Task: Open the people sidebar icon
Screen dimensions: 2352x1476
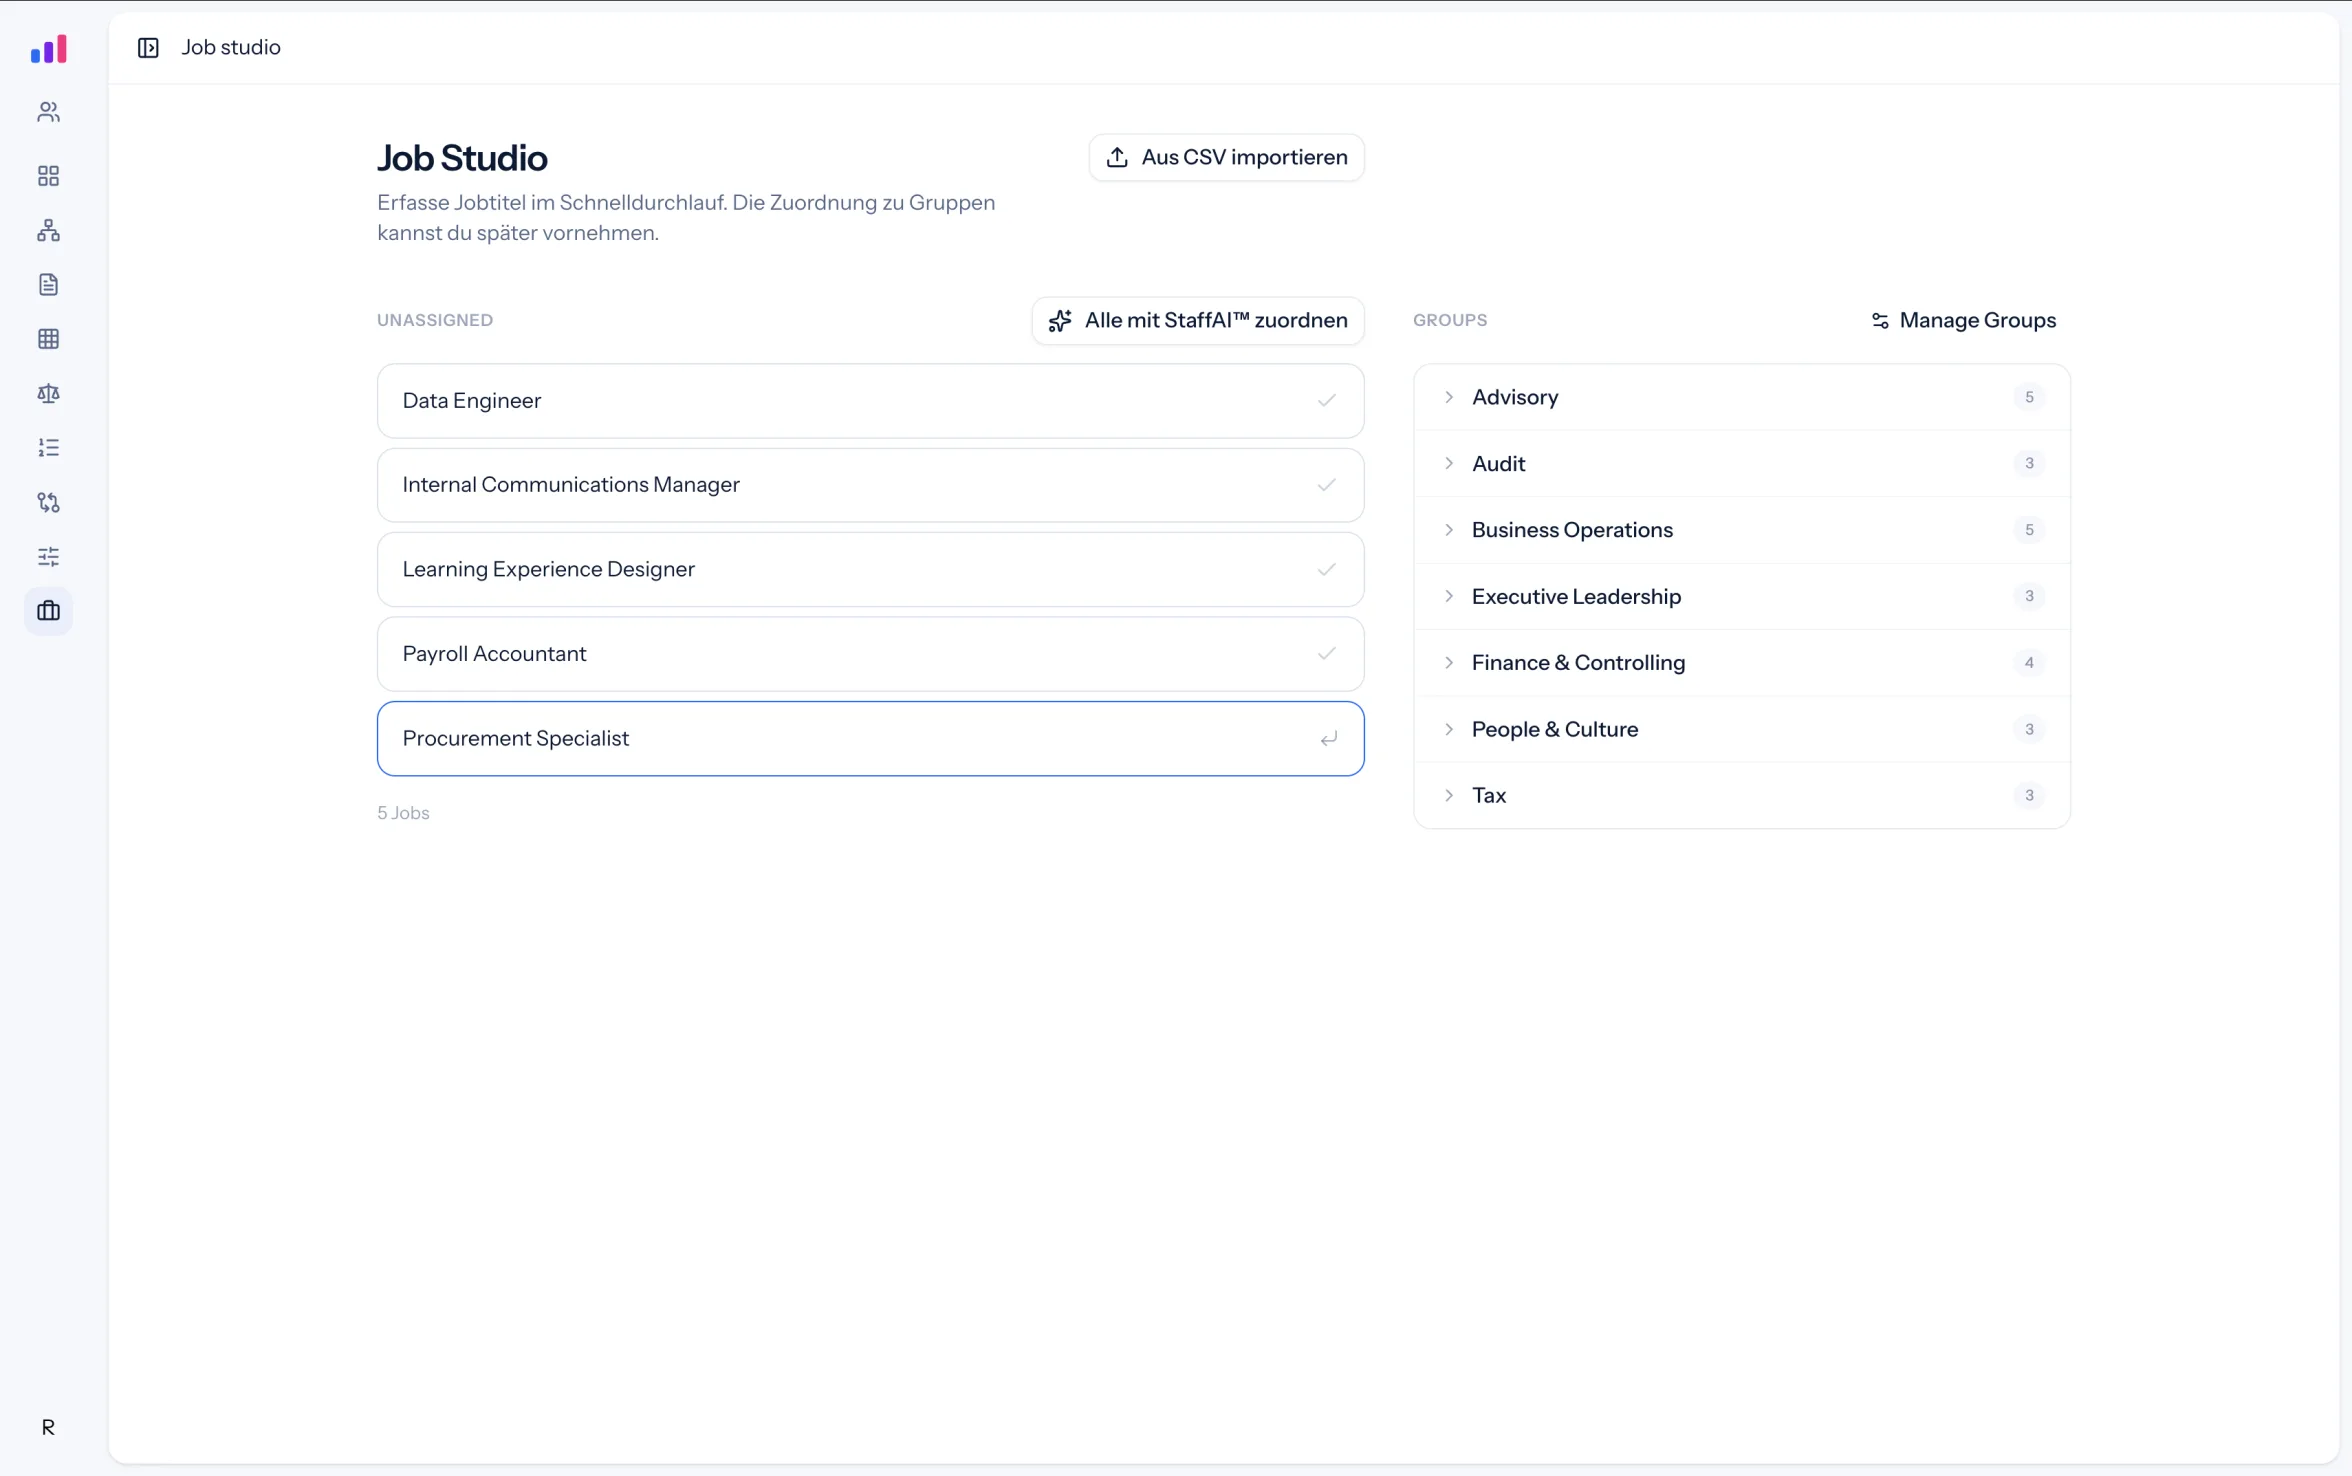Action: coord(48,112)
